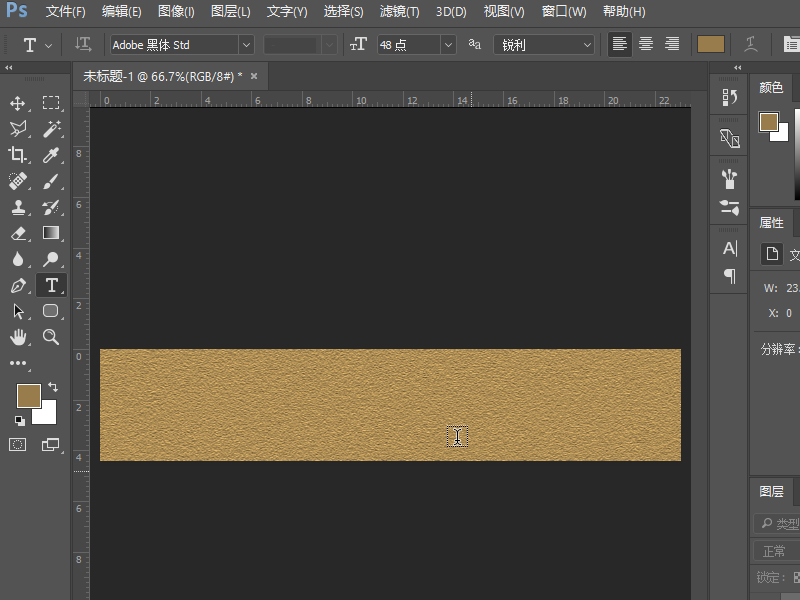Open the 窗口(W) menu
This screenshot has width=800, height=600.
[564, 11]
